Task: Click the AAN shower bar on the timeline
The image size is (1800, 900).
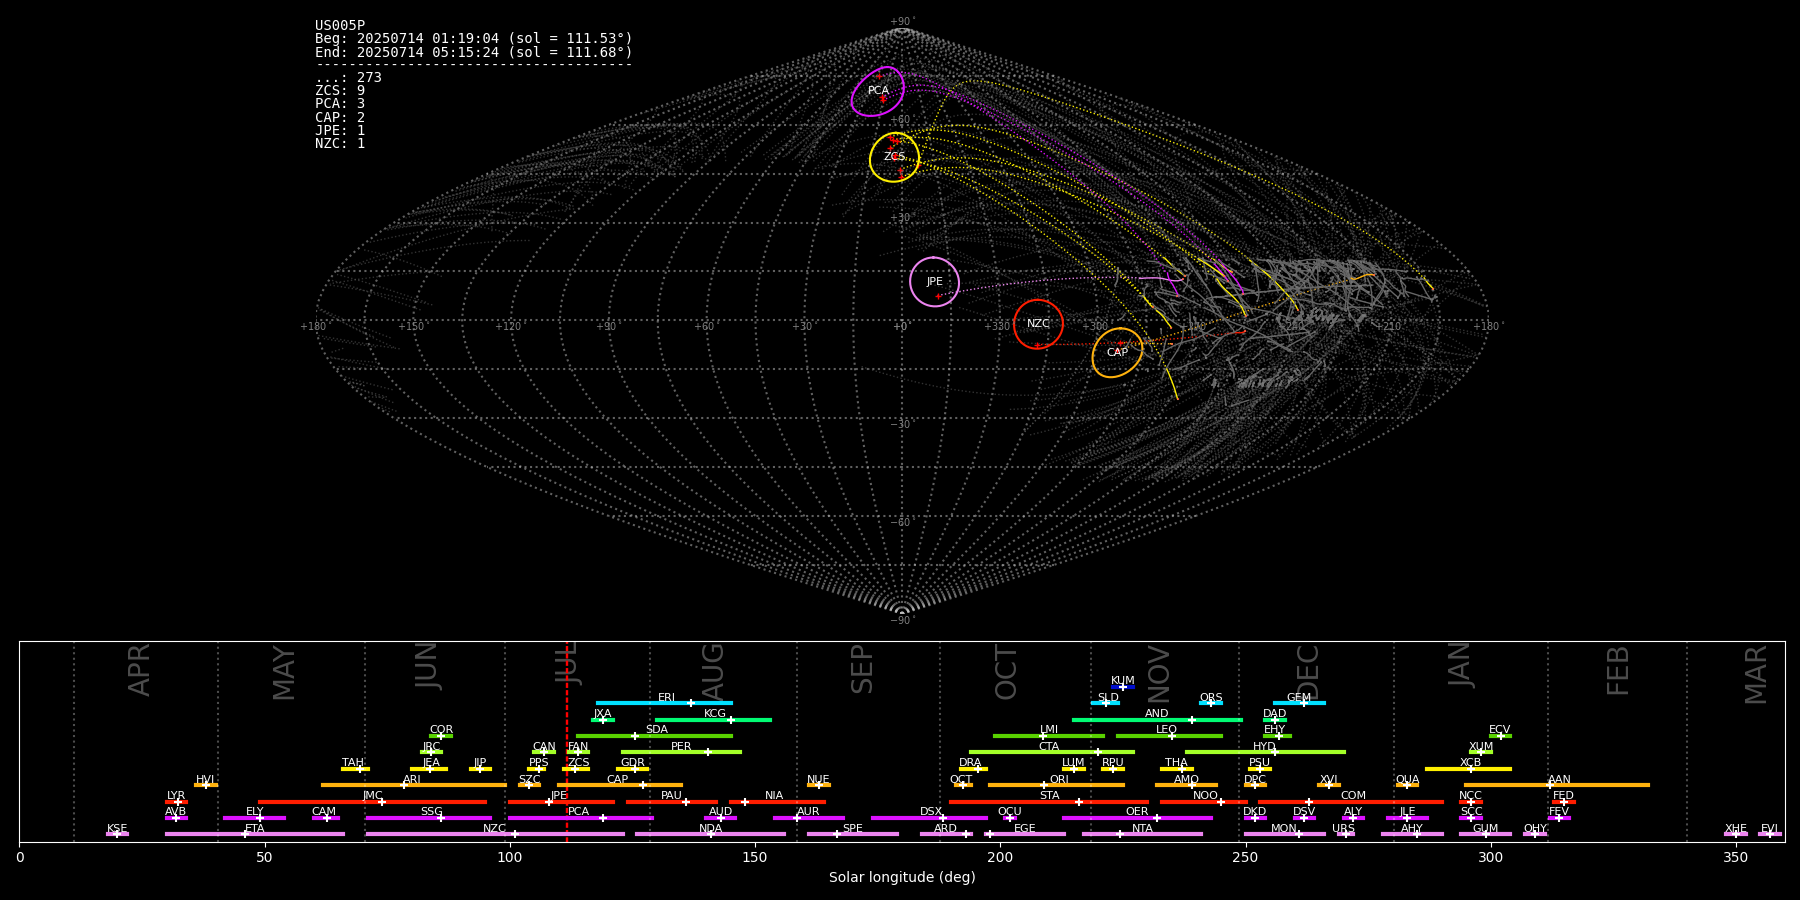Action: click(1557, 785)
